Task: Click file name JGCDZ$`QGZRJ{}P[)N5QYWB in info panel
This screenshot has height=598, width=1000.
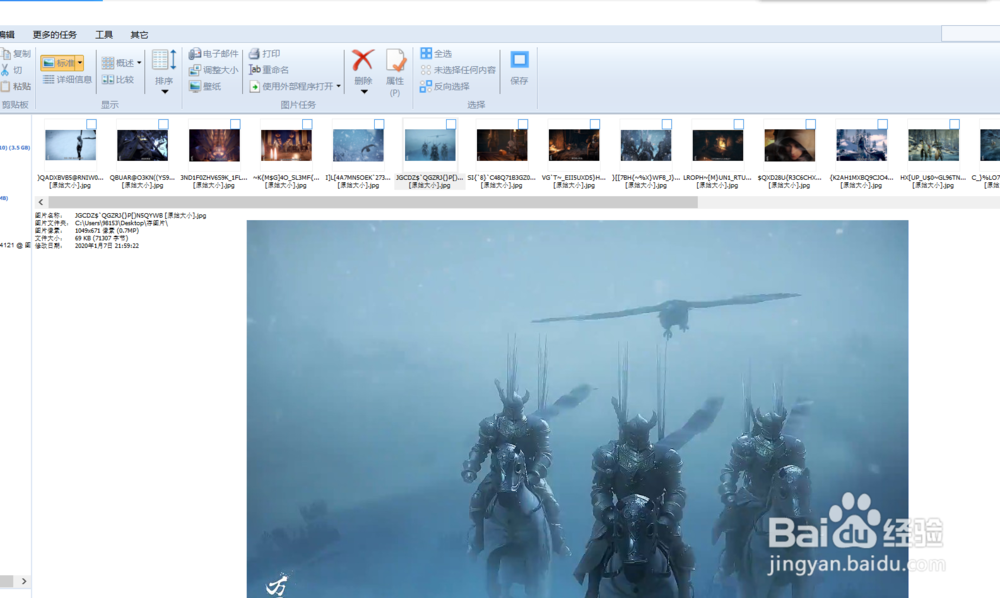Action: point(140,215)
